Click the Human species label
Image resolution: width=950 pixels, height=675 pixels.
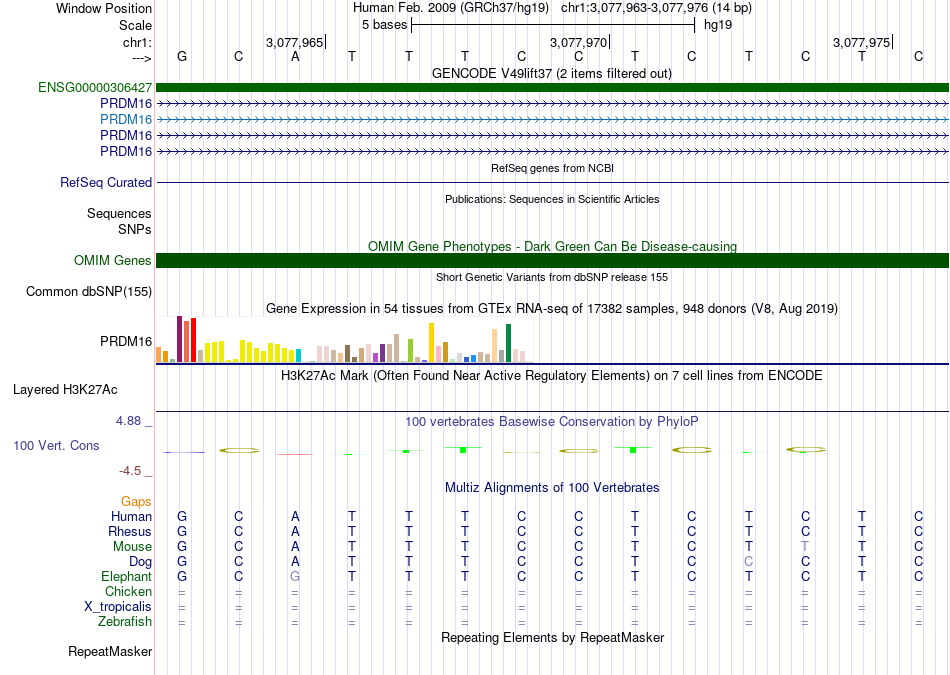(131, 516)
